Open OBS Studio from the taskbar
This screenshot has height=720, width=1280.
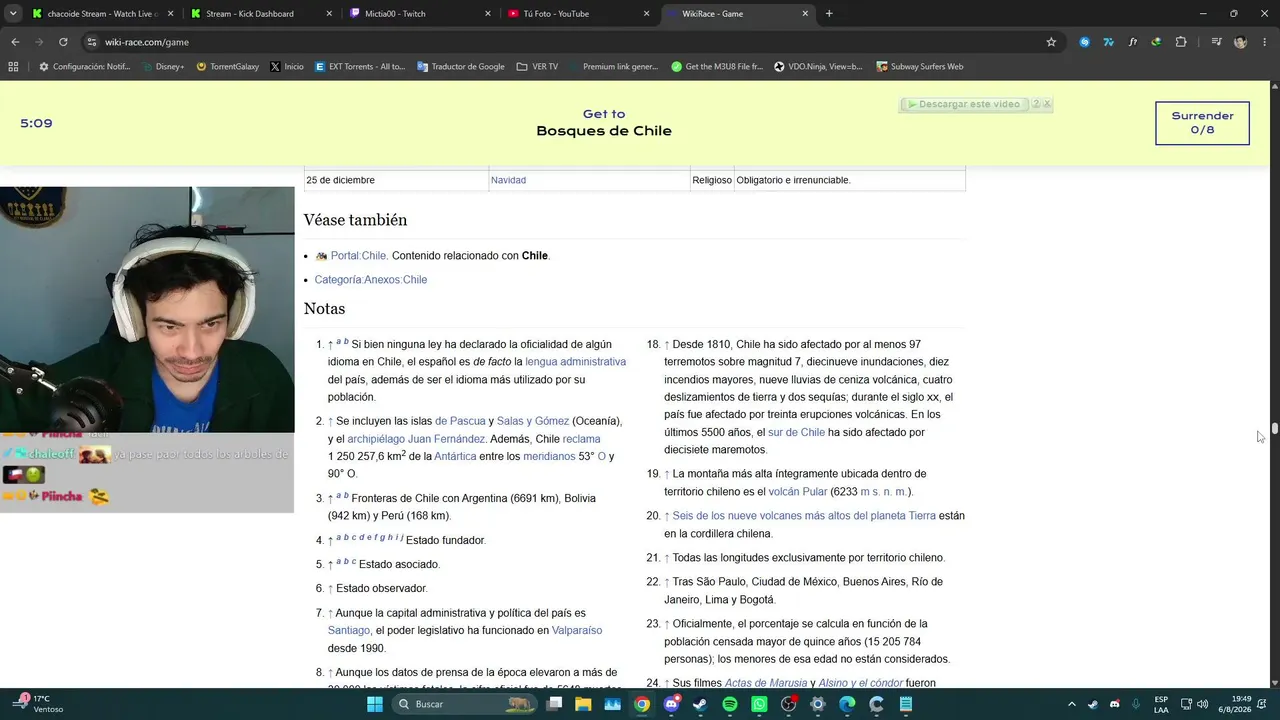[788, 705]
